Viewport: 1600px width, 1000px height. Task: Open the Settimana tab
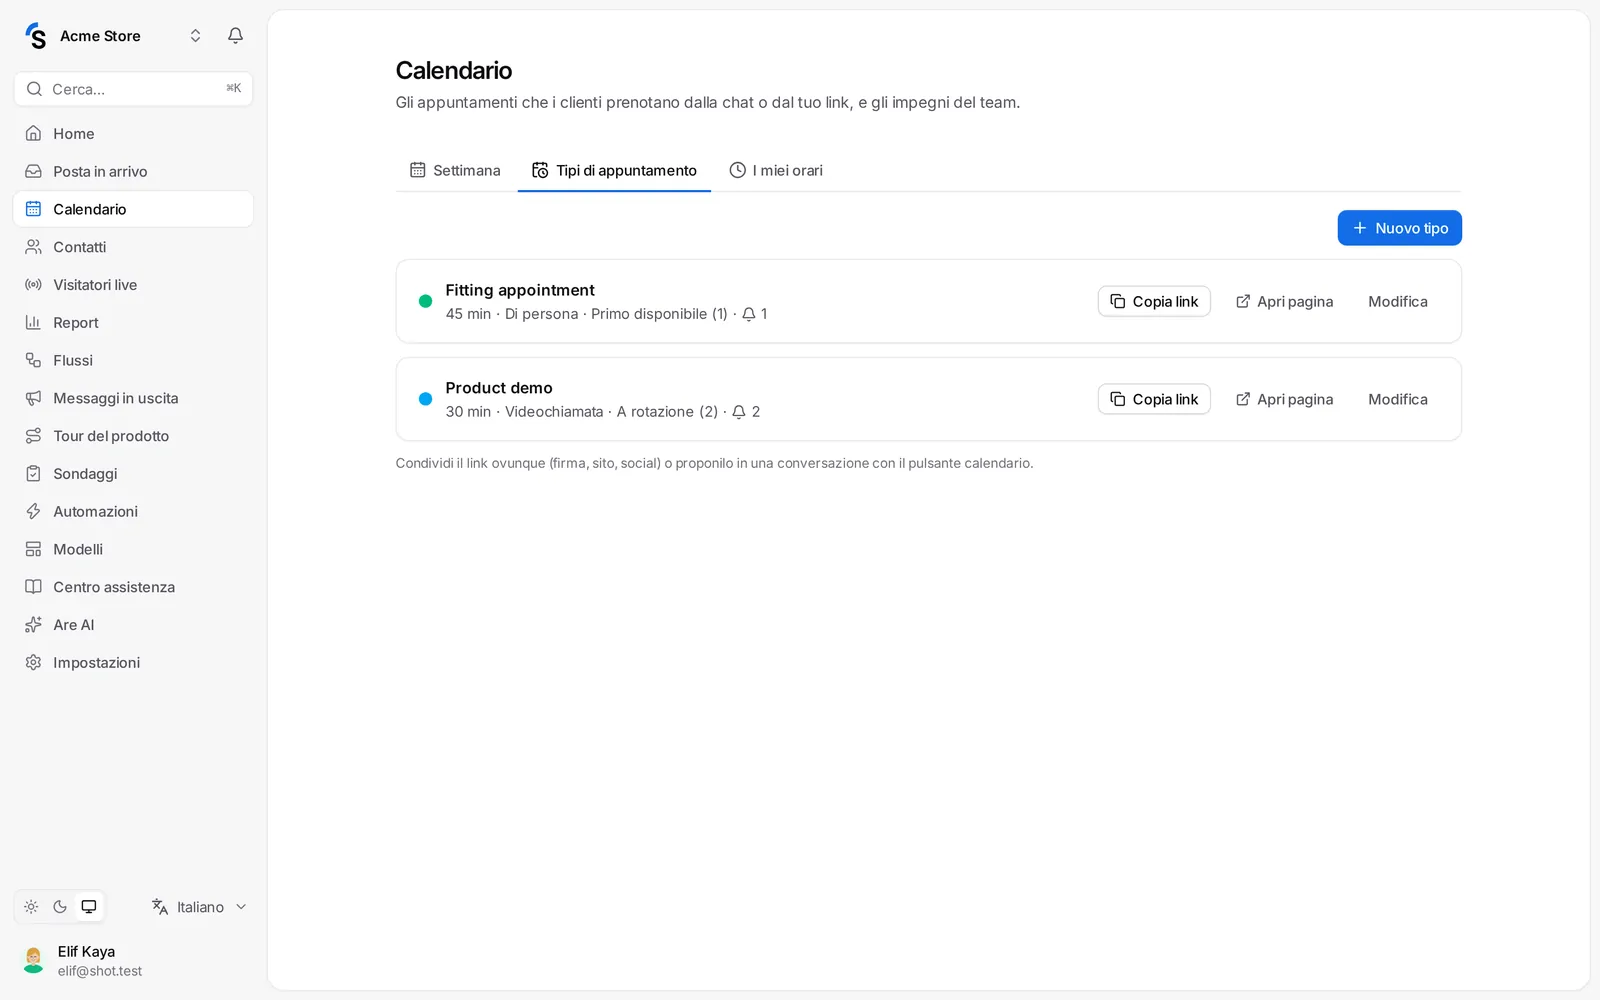tap(455, 170)
